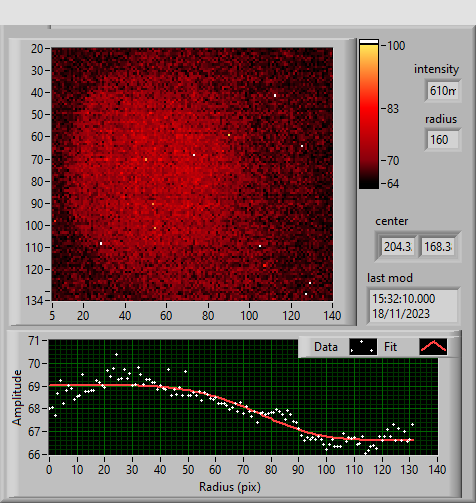The image size is (476, 503).
Task: Click the center of the intensity heatmap
Action: click(192, 174)
